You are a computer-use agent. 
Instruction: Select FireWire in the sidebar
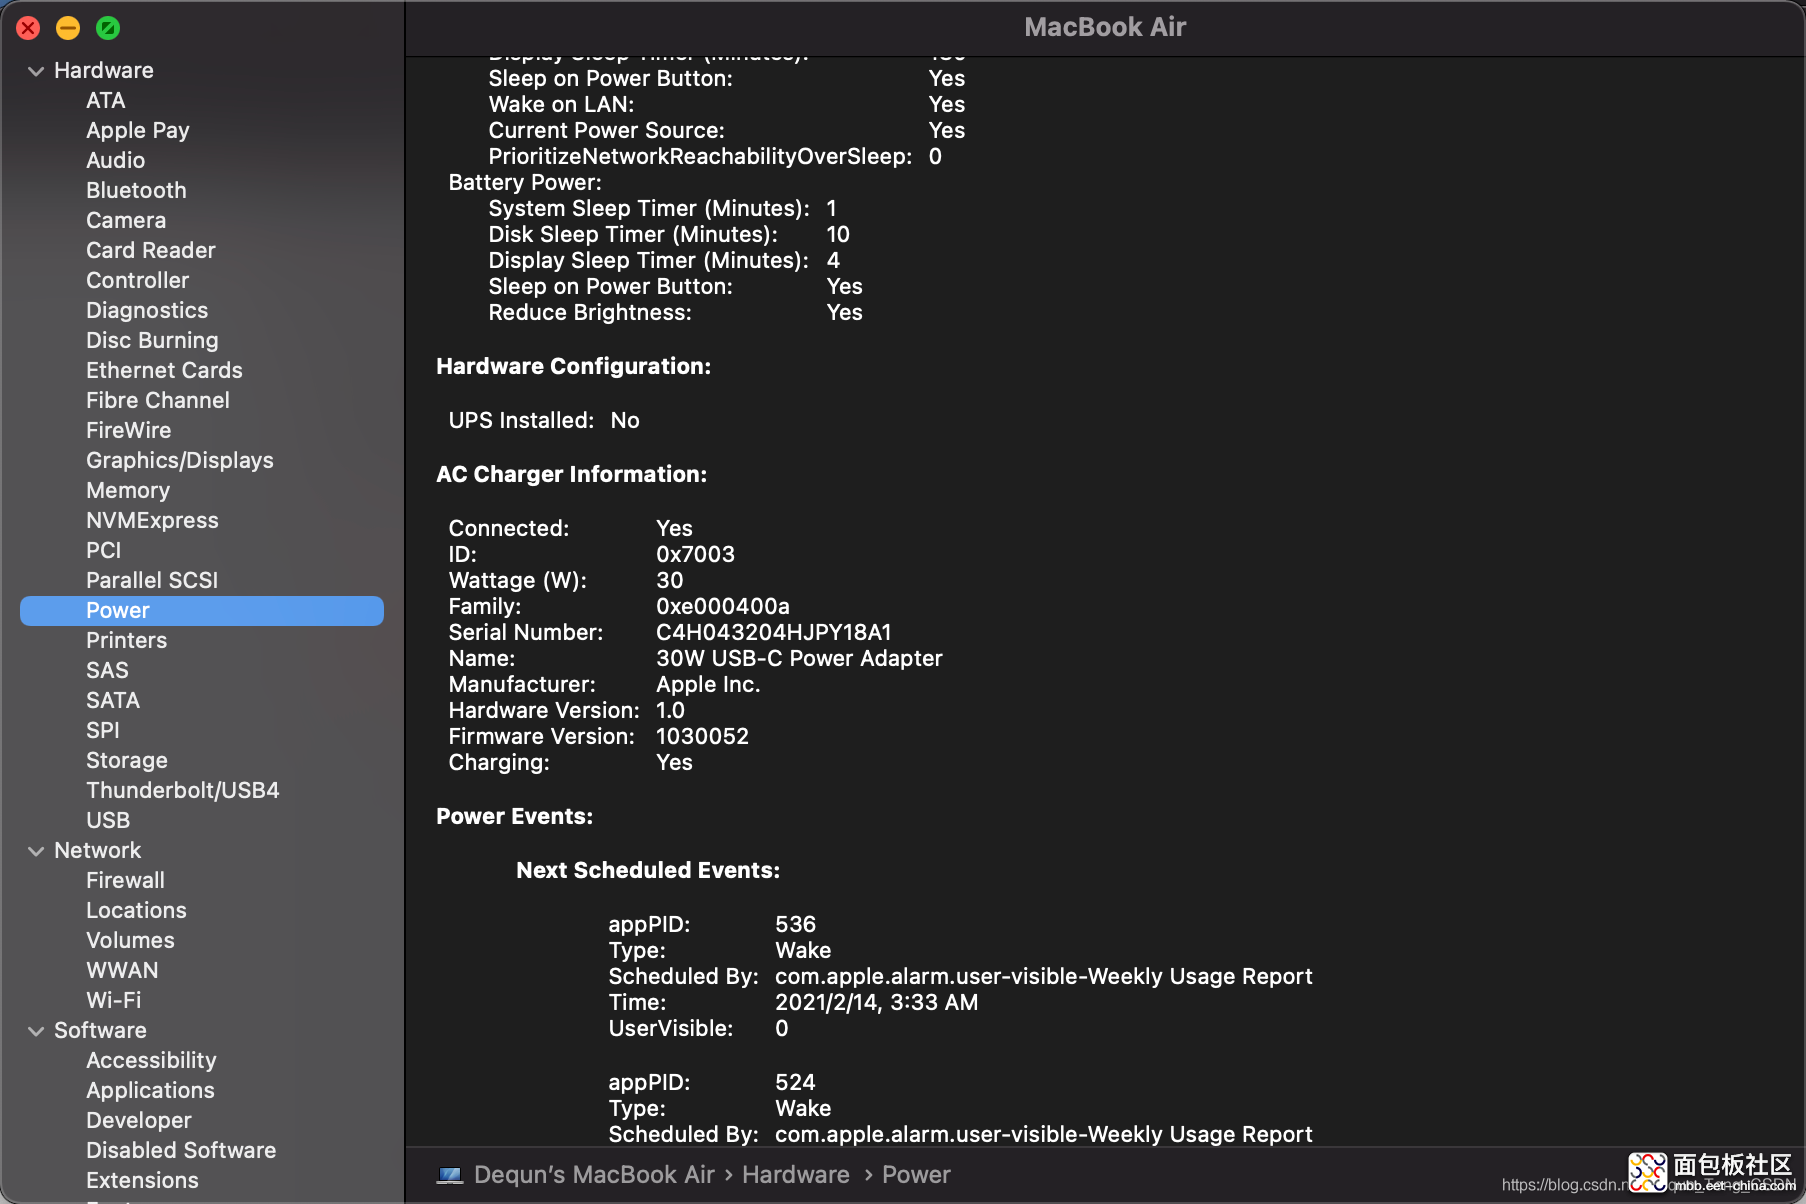[128, 431]
